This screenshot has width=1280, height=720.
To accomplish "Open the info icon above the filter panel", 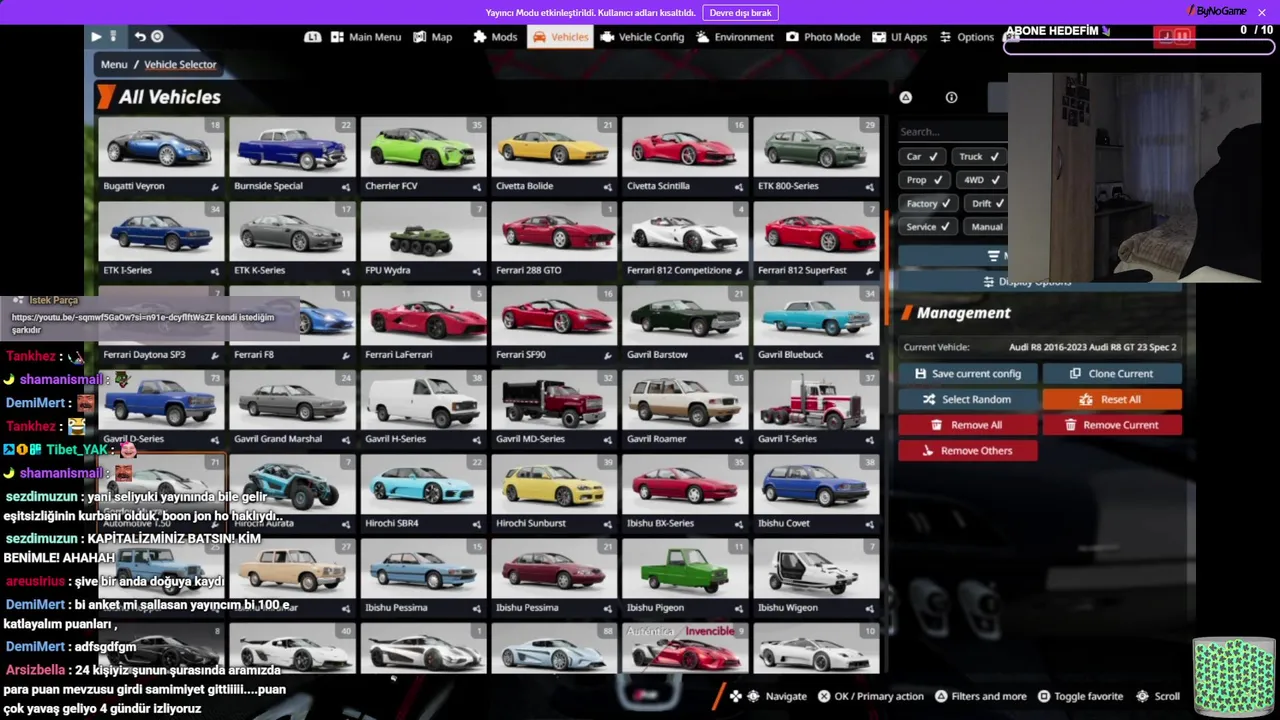I will coord(951,97).
